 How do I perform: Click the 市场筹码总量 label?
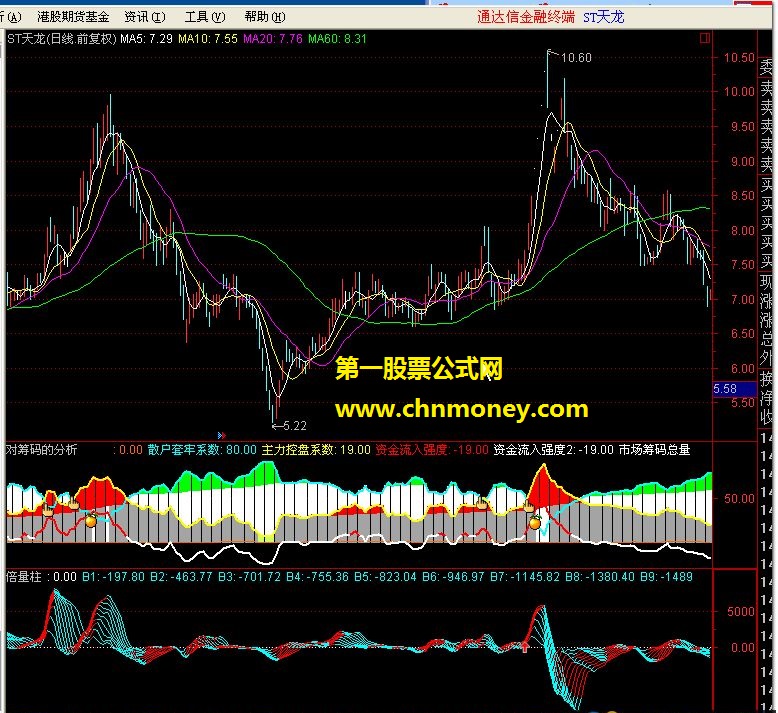point(654,450)
